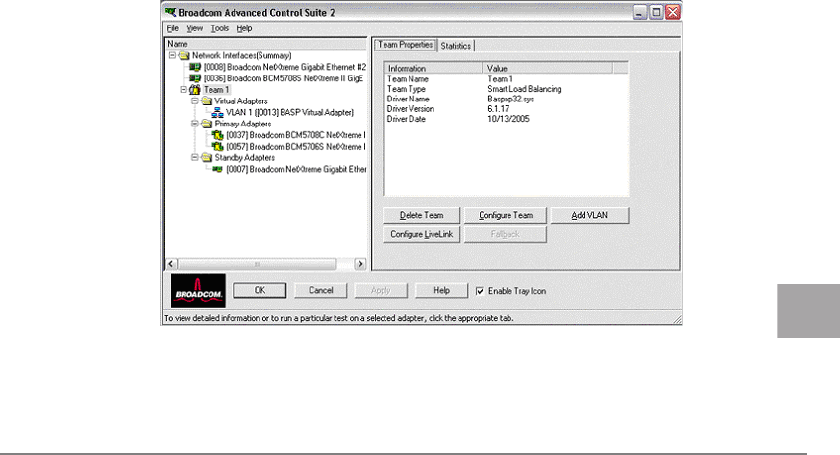Select the Virtual Adapters label
This screenshot has height=455, width=840.
[241, 101]
